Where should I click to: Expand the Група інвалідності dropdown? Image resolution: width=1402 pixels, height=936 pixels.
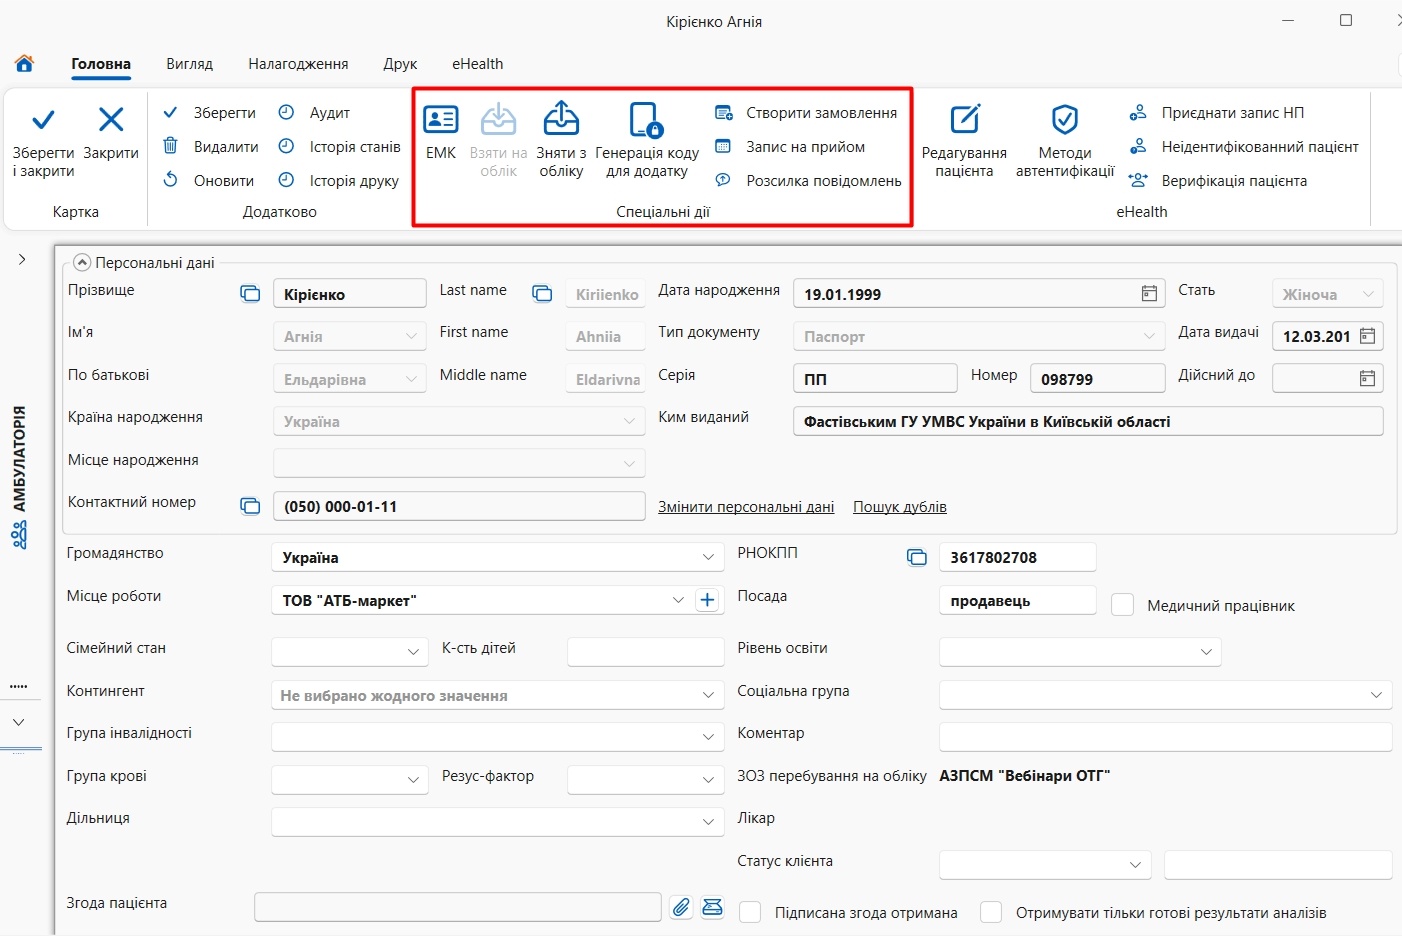pyautogui.click(x=707, y=737)
